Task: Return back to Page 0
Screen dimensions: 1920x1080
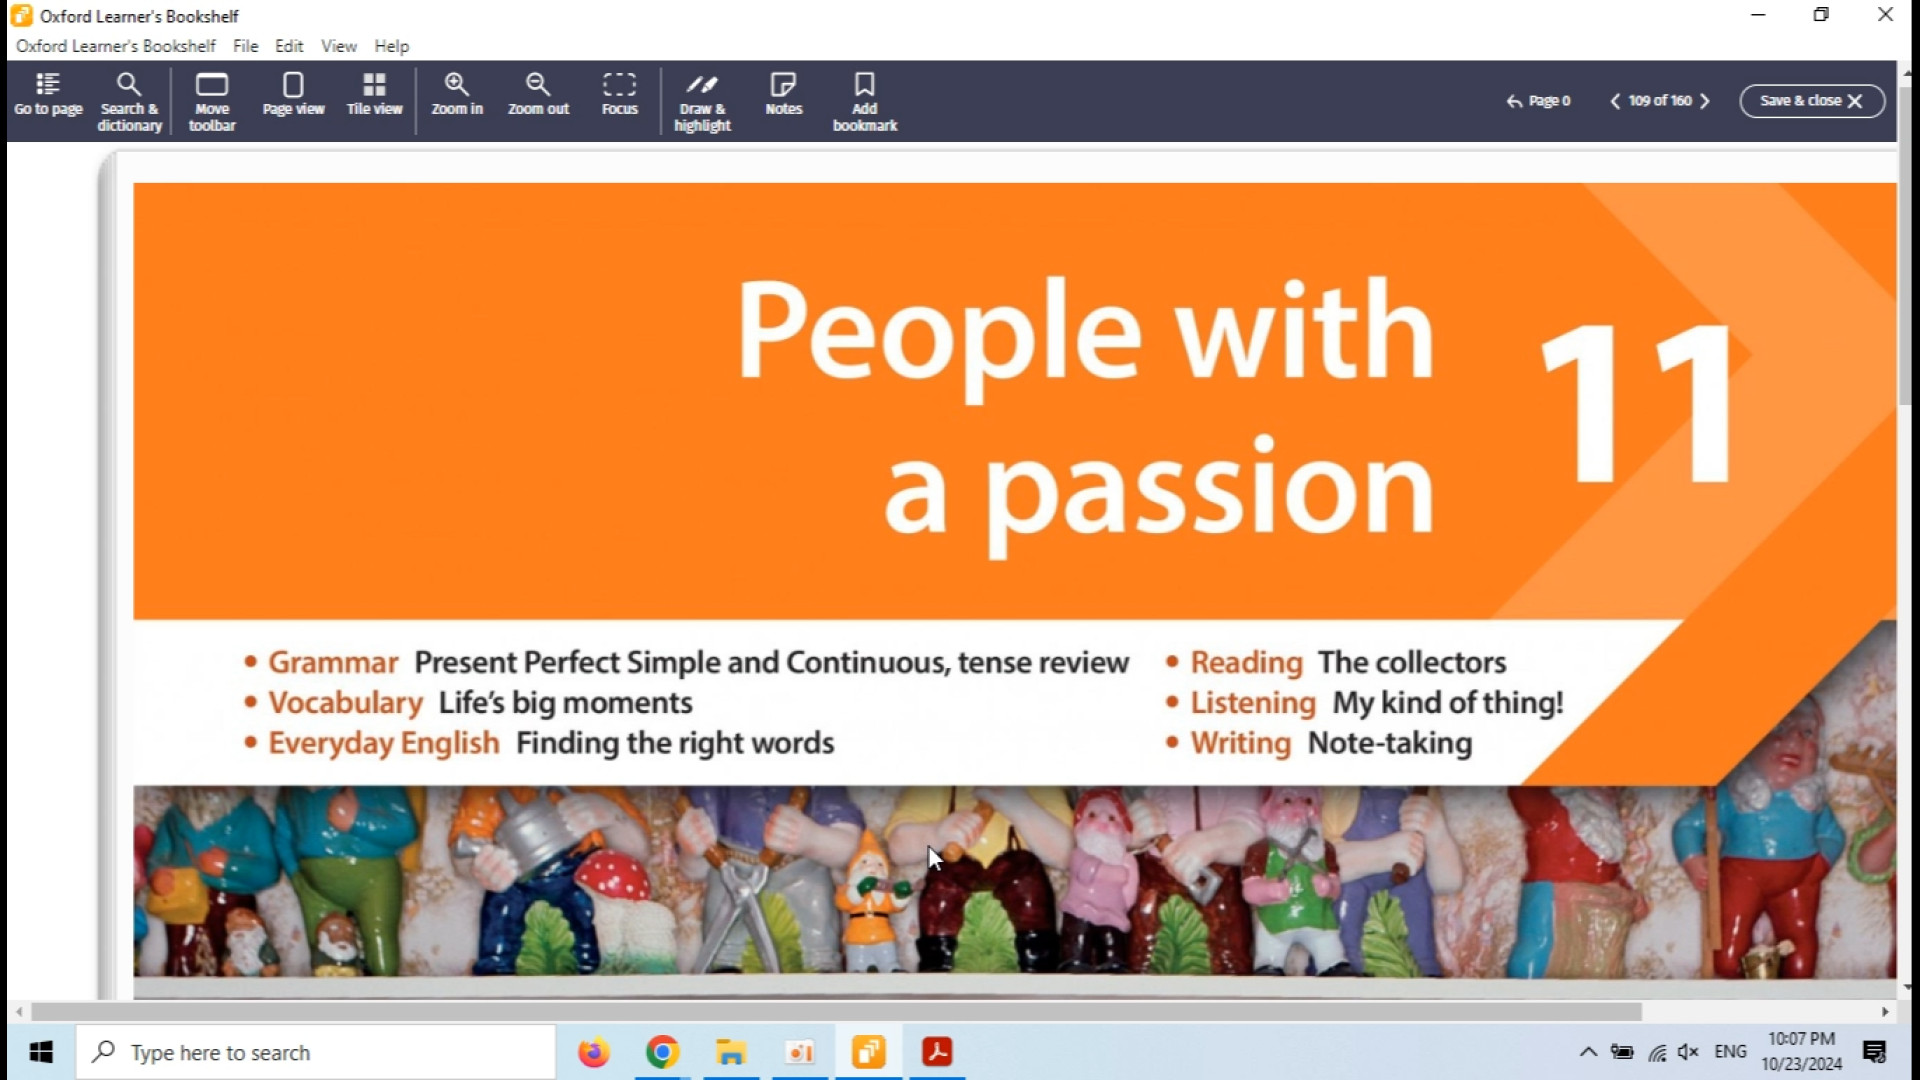Action: [x=1538, y=101]
